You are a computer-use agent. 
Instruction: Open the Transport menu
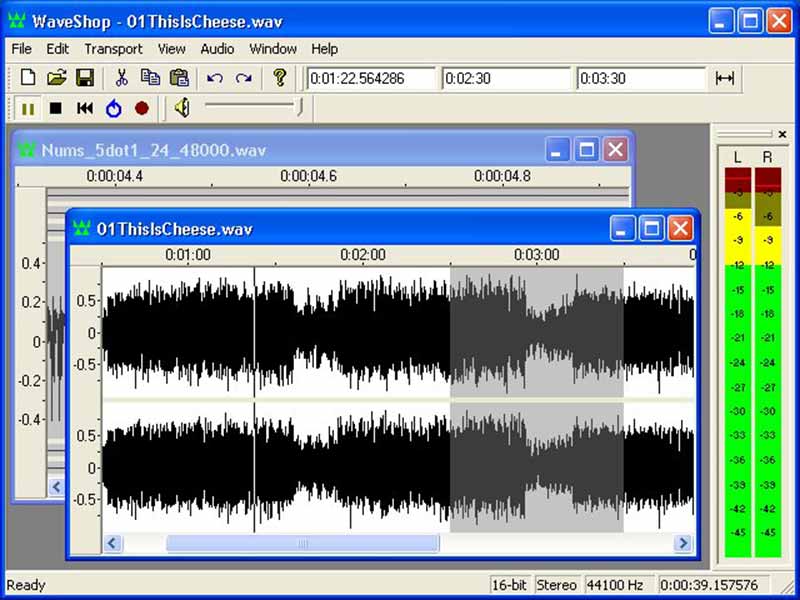tap(113, 48)
